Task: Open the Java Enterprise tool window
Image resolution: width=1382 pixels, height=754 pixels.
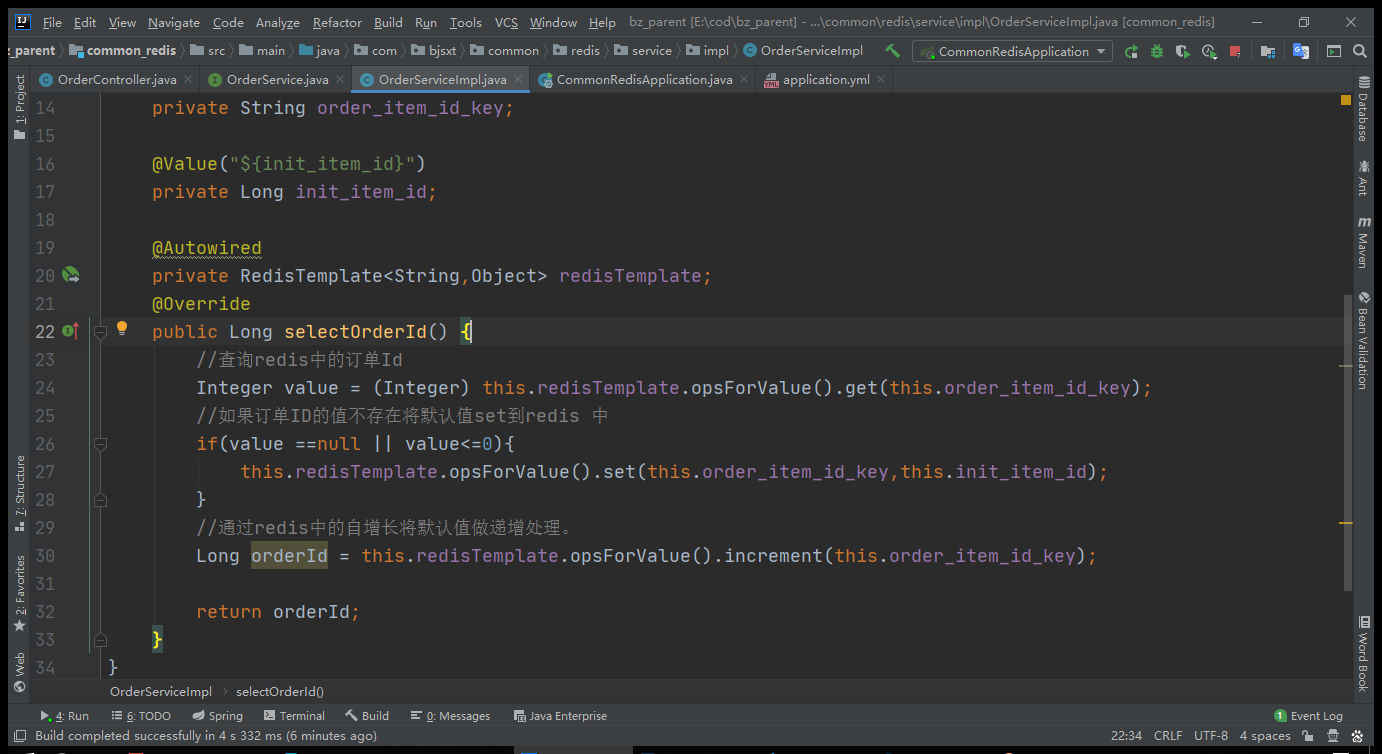Action: coord(559,716)
